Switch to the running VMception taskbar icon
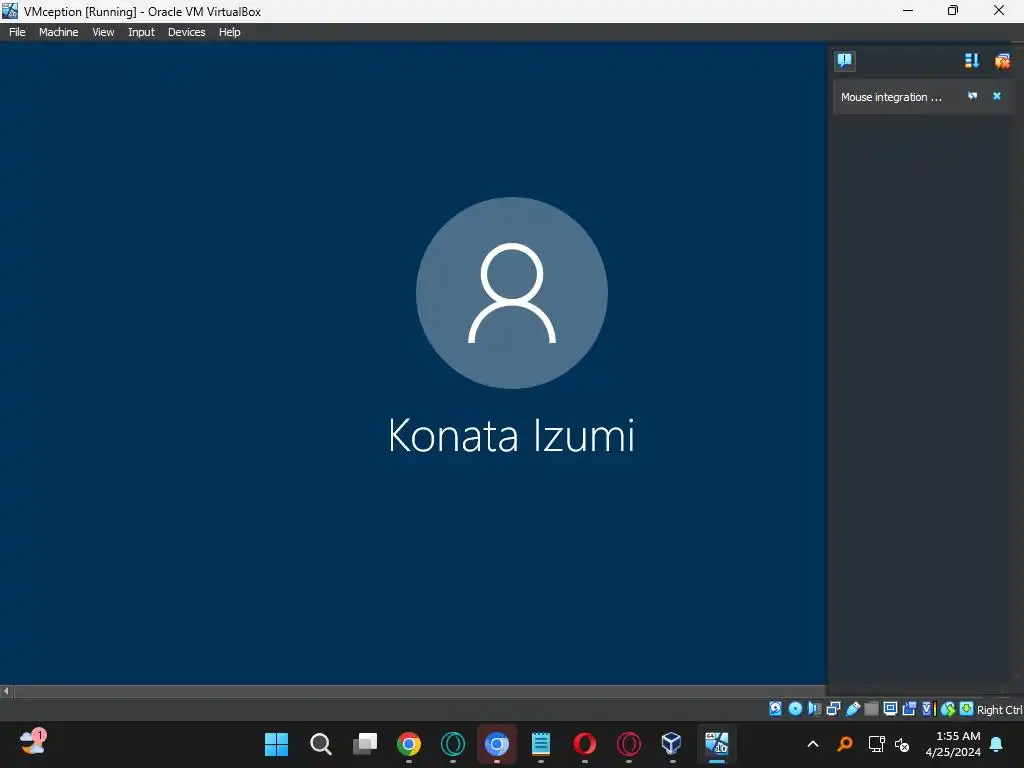The width and height of the screenshot is (1024, 768). [x=716, y=744]
